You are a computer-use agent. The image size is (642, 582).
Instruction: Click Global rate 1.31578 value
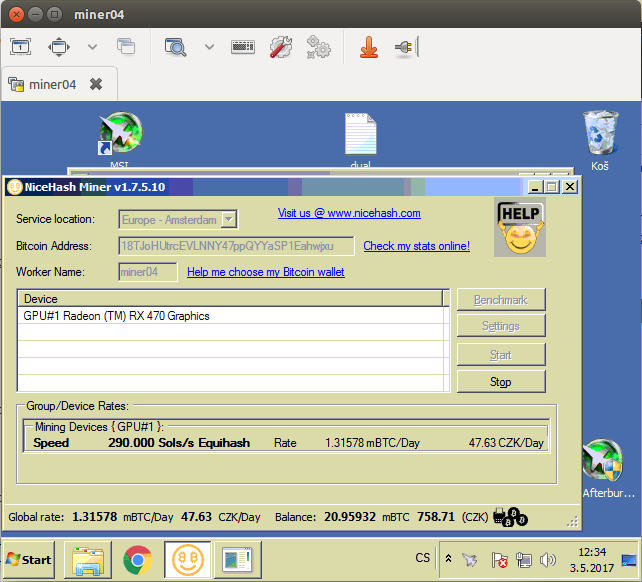pyautogui.click(x=95, y=517)
